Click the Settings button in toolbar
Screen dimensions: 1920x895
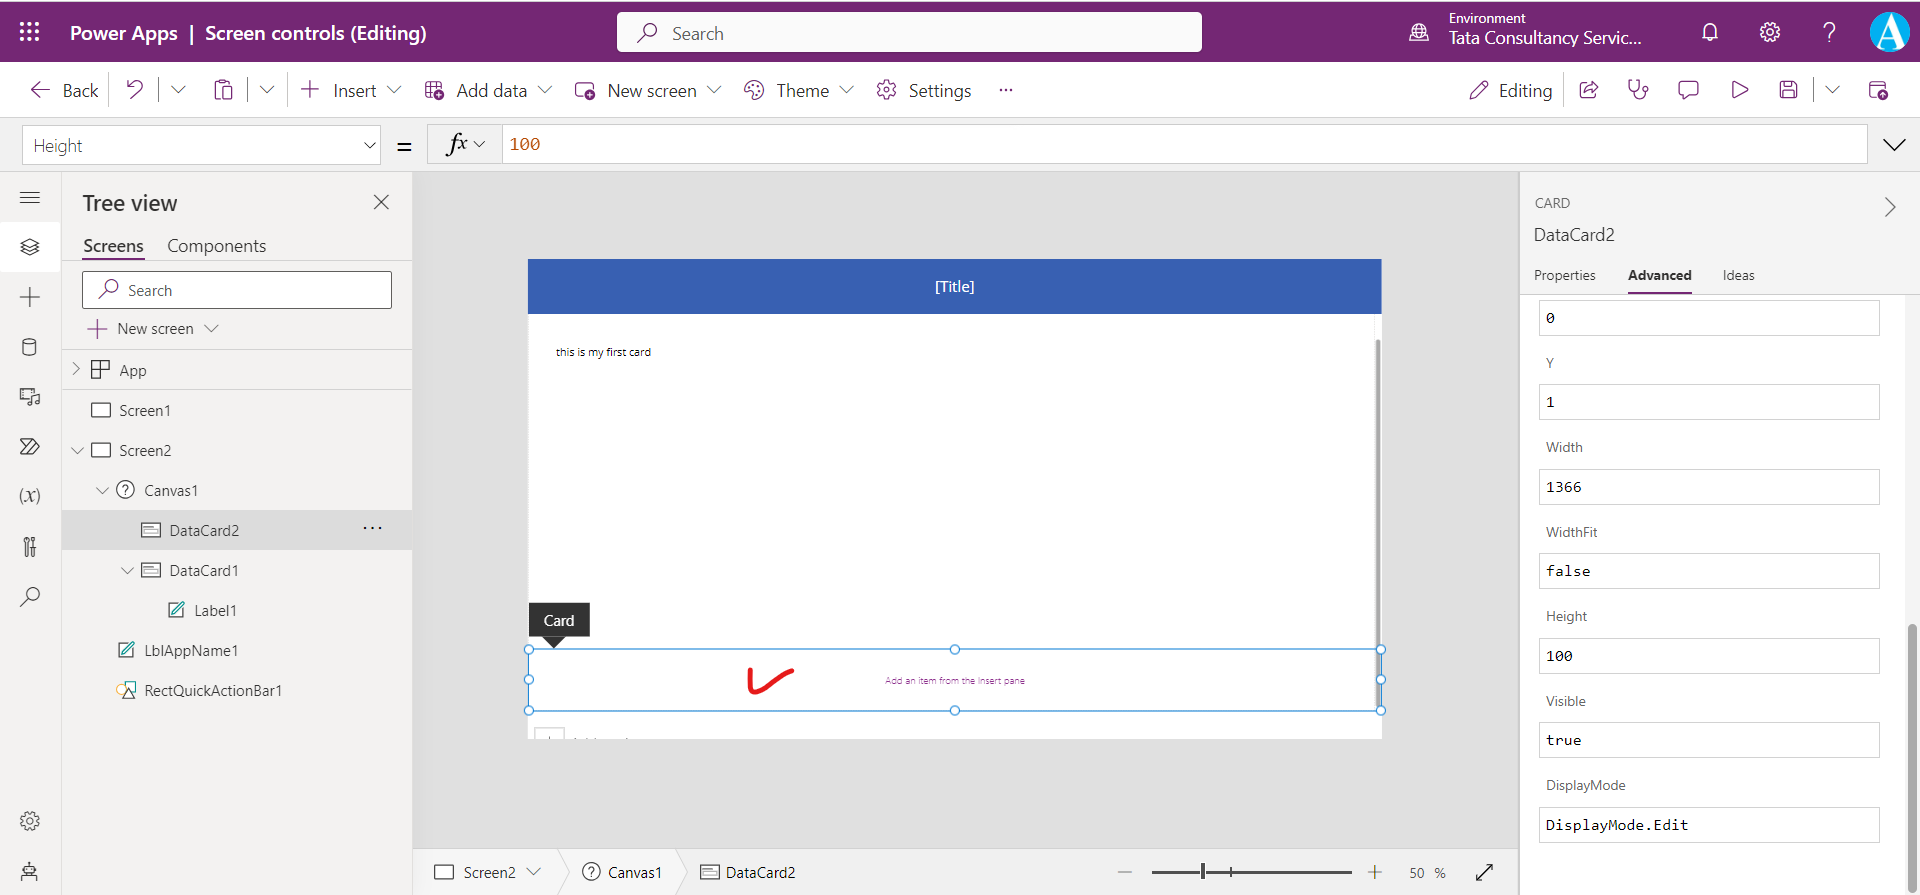click(924, 90)
